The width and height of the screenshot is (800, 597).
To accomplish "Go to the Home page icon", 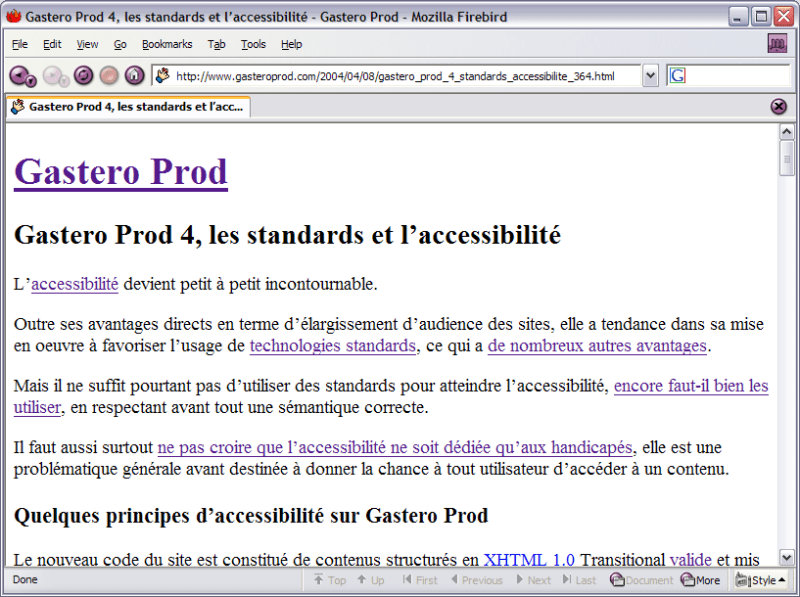I will [134, 76].
